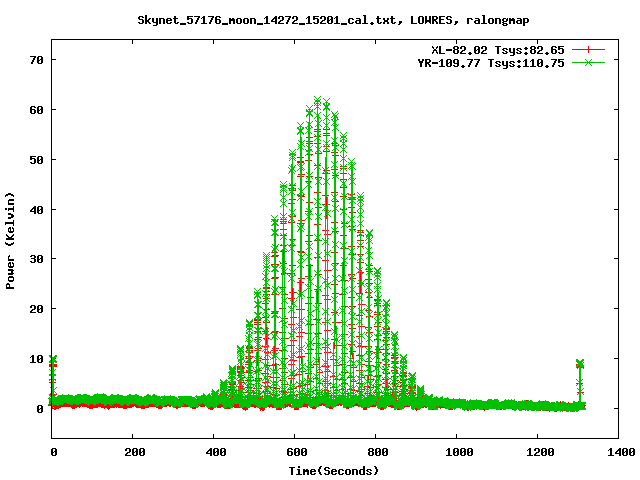Select the YR-109.77 Tsys:110.75 legend entry

click(x=491, y=63)
